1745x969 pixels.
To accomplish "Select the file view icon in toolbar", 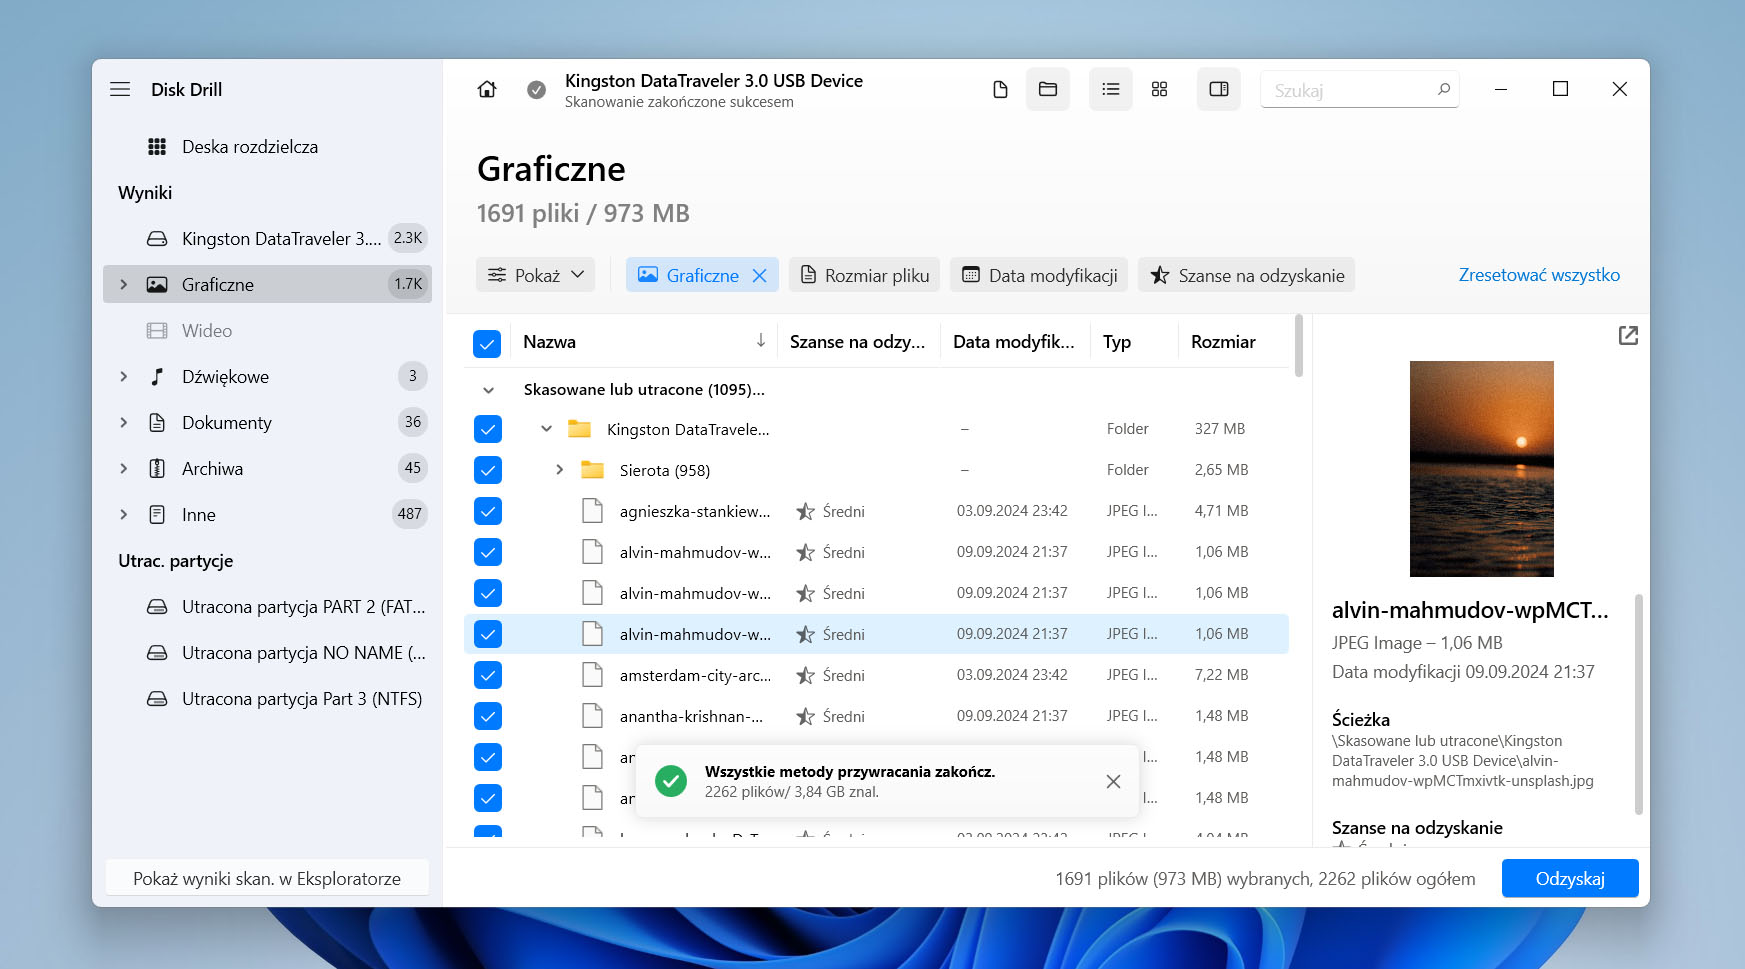I will pyautogui.click(x=1000, y=89).
